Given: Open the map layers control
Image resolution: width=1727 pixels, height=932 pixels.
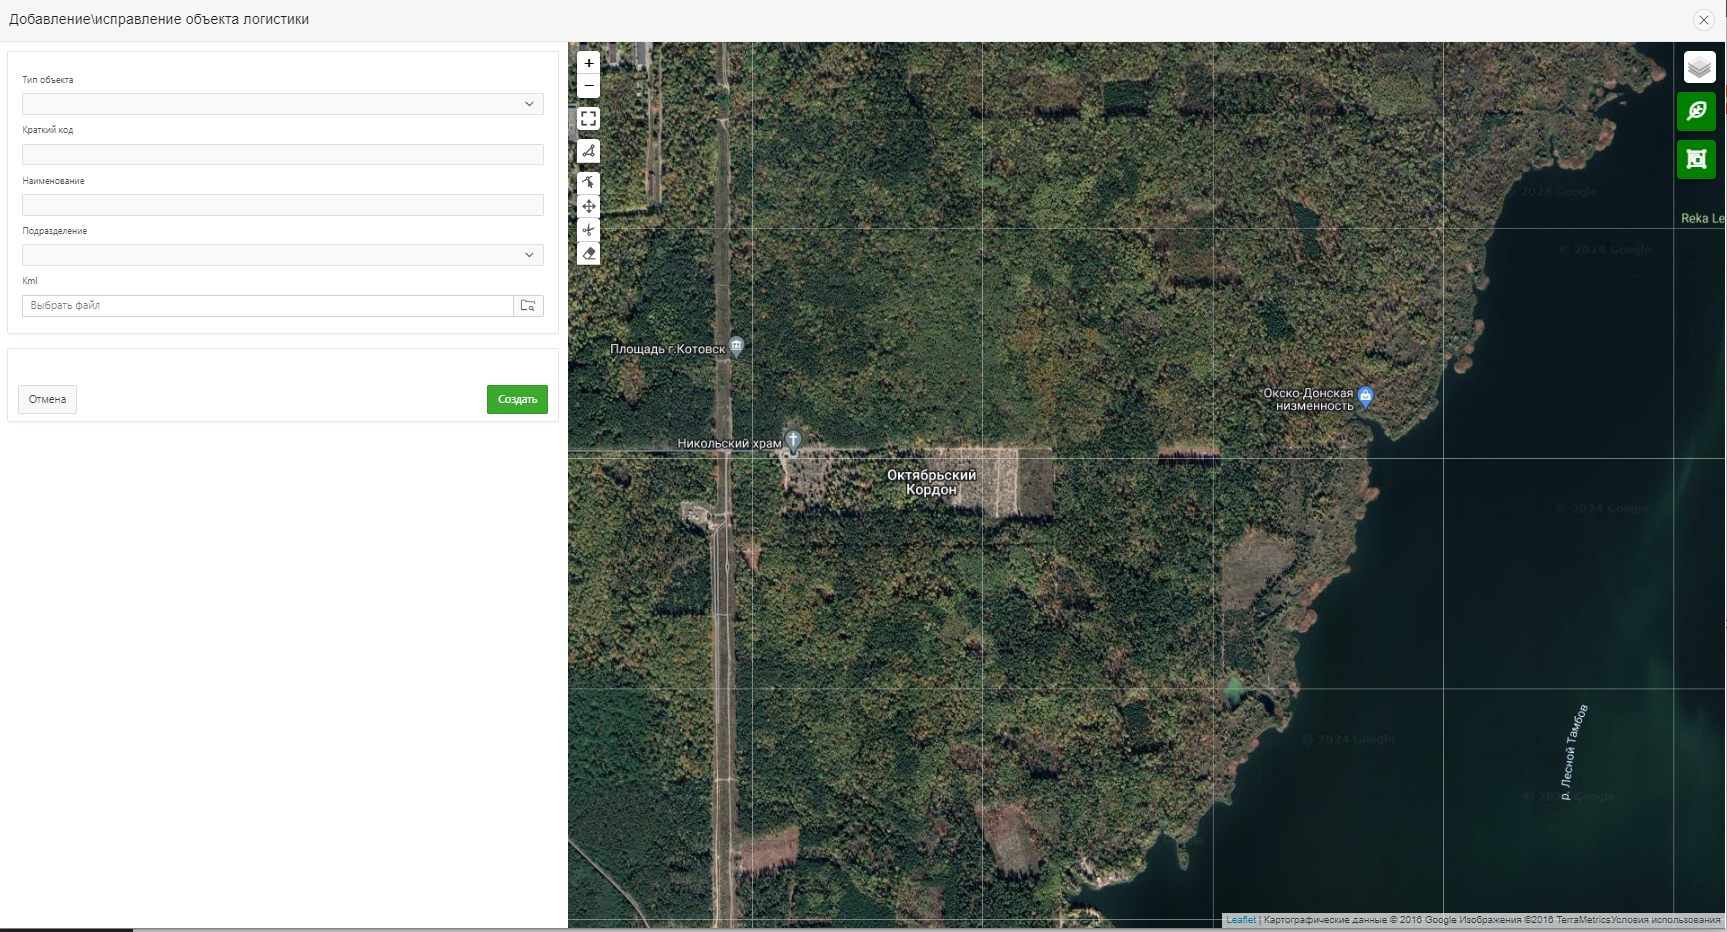Looking at the screenshot, I should 1699,67.
